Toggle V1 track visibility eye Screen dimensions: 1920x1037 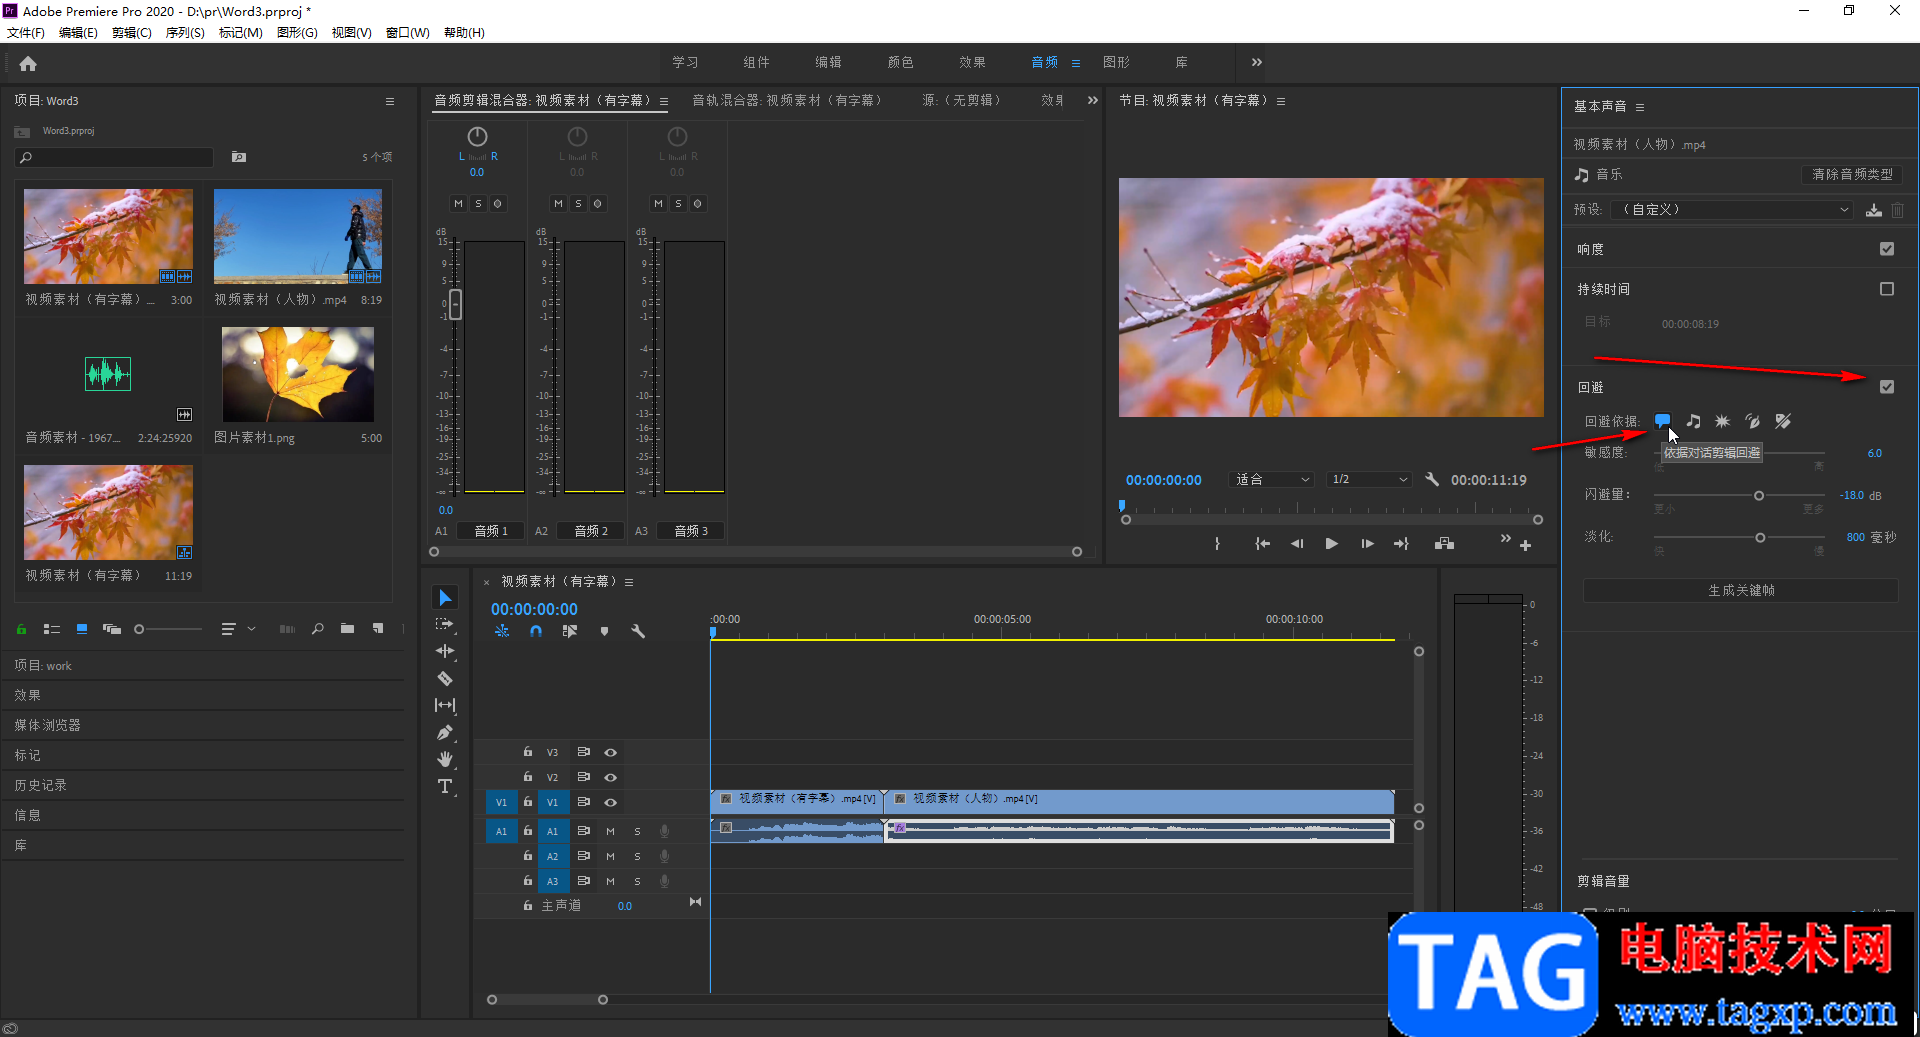click(x=610, y=802)
